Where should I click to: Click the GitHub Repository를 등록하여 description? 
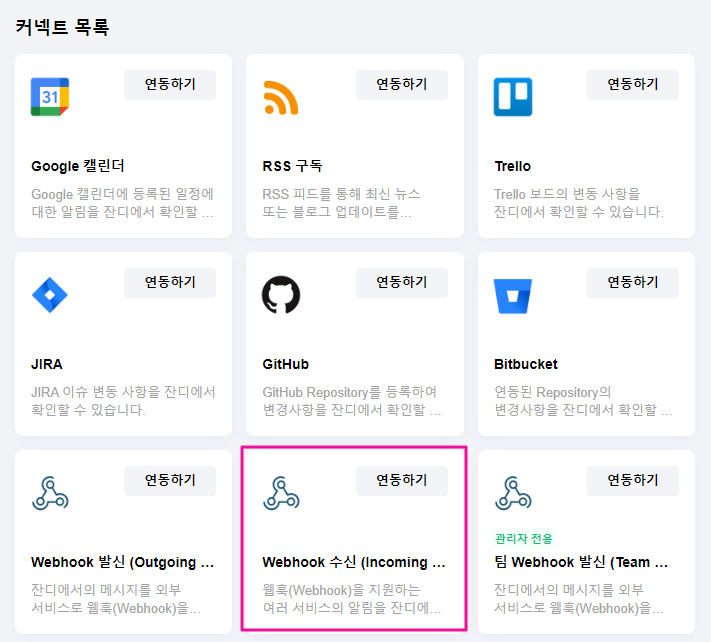click(x=352, y=401)
